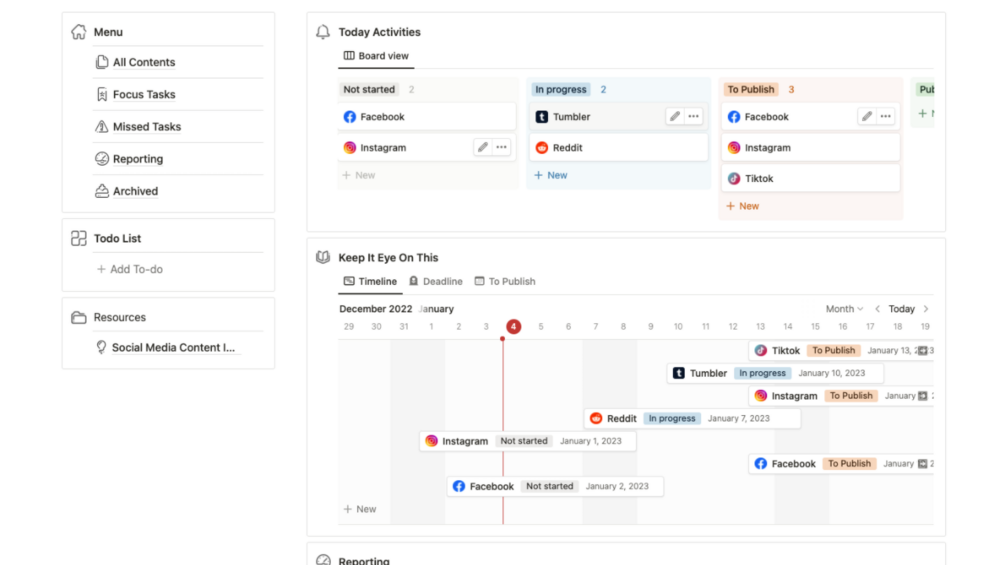The height and width of the screenshot is (565, 1005).
Task: Add new item to the timeline
Action: pos(360,509)
